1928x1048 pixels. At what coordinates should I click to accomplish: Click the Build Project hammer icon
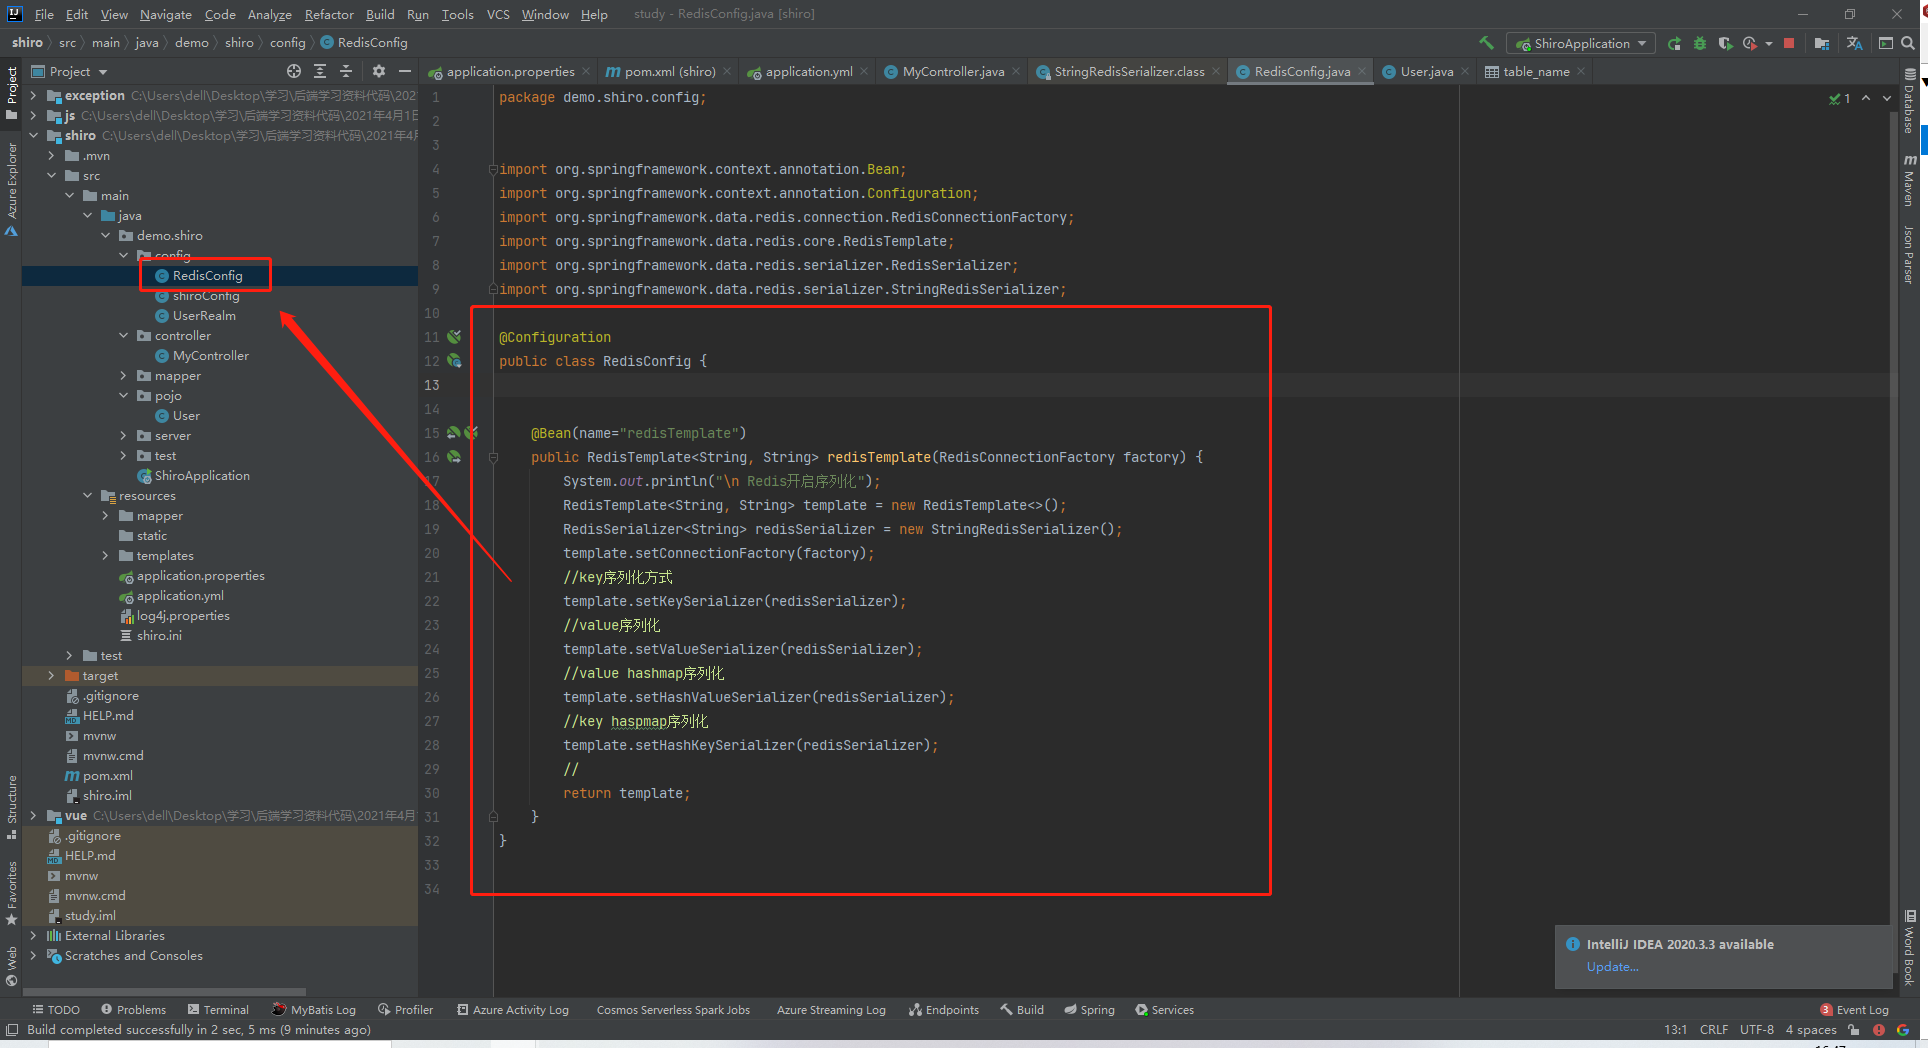[1486, 43]
